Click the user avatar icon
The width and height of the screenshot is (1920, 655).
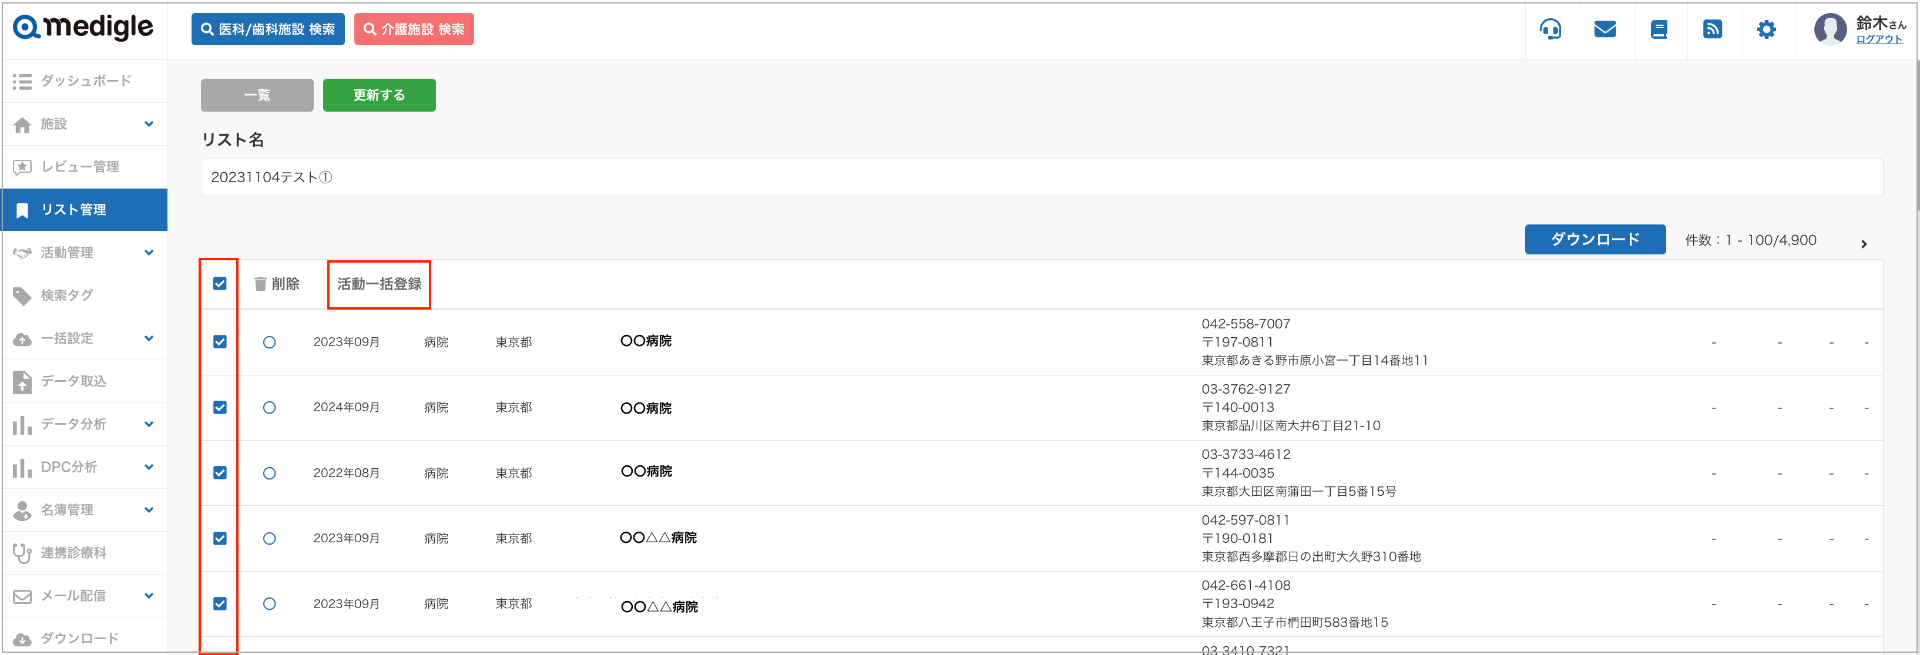(1831, 29)
